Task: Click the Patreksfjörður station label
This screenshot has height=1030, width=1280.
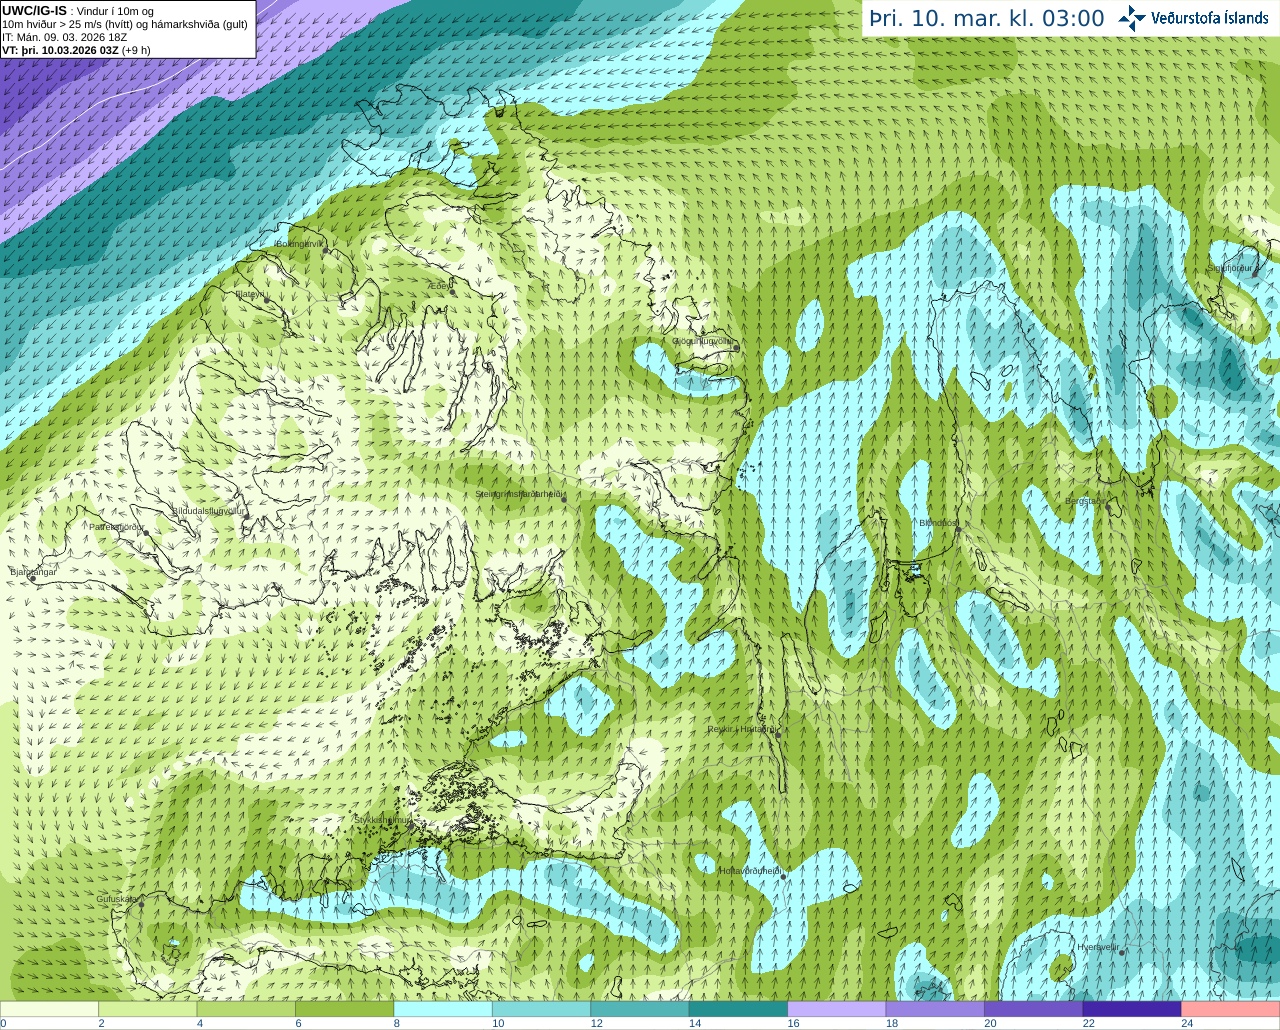Action: [x=117, y=526]
